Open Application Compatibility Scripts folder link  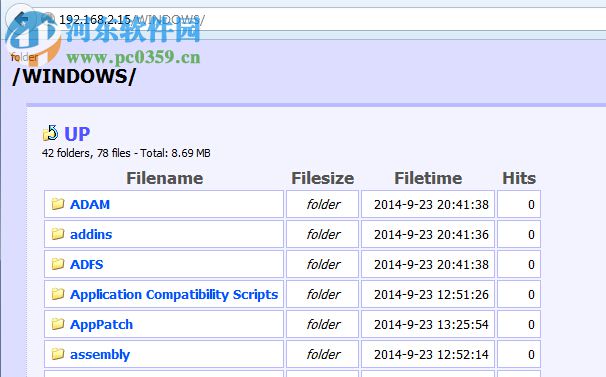174,295
